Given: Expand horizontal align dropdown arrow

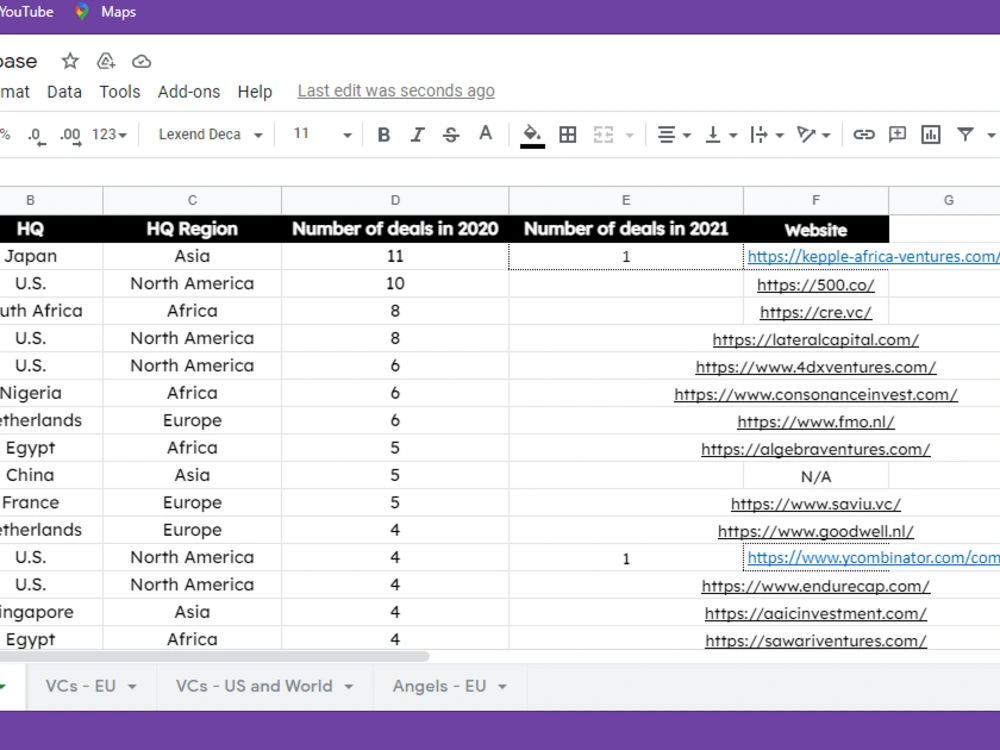Looking at the screenshot, I should [687, 135].
